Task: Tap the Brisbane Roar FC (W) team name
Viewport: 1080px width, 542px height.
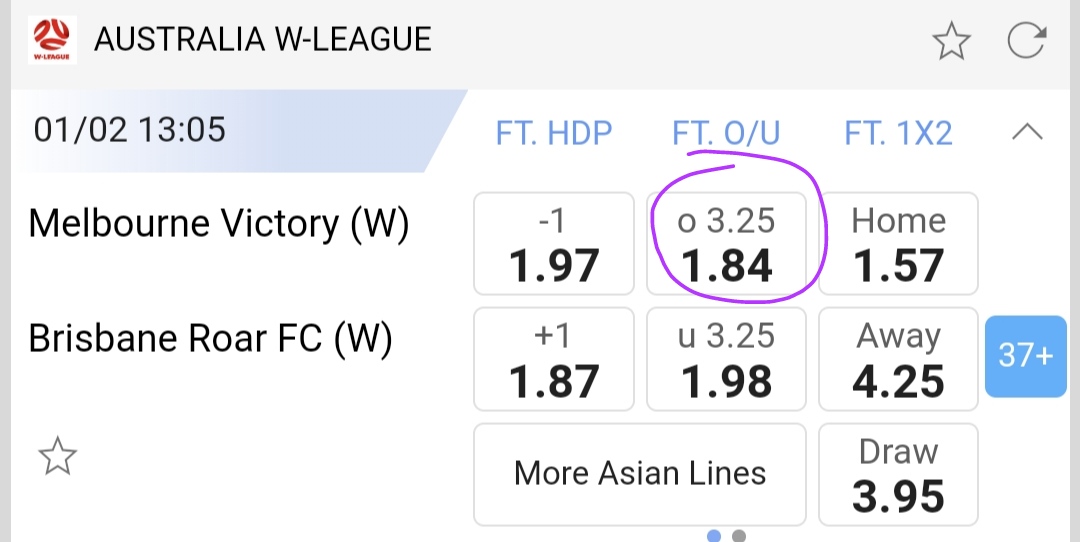Action: (211, 340)
